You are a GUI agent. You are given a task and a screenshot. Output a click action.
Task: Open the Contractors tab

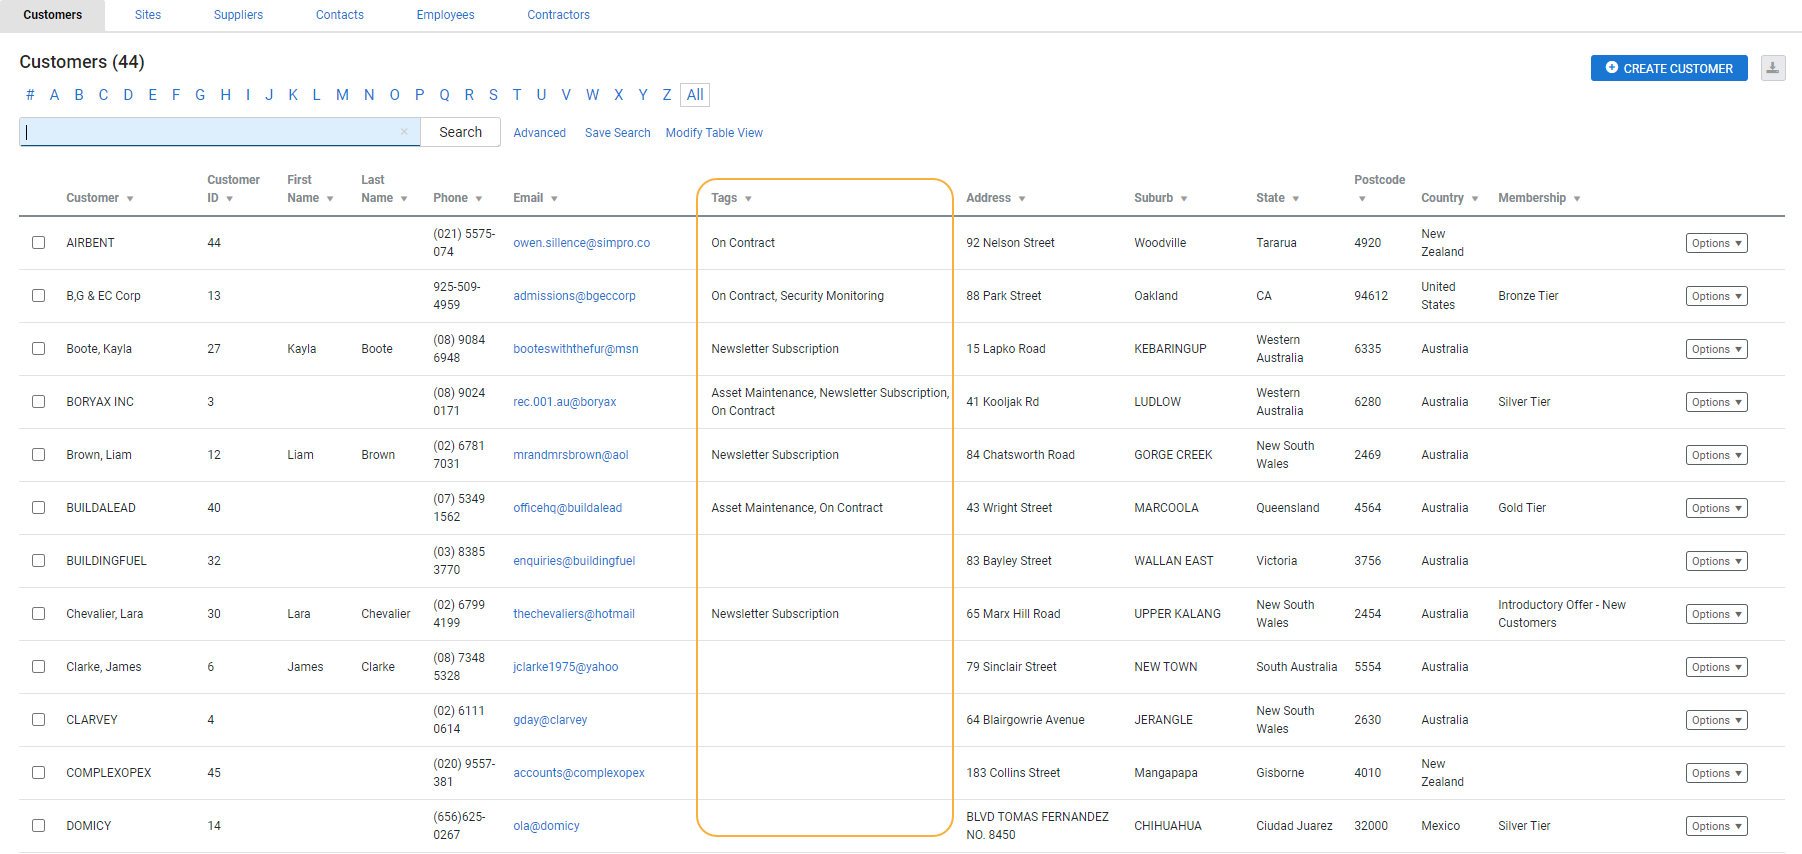558,15
